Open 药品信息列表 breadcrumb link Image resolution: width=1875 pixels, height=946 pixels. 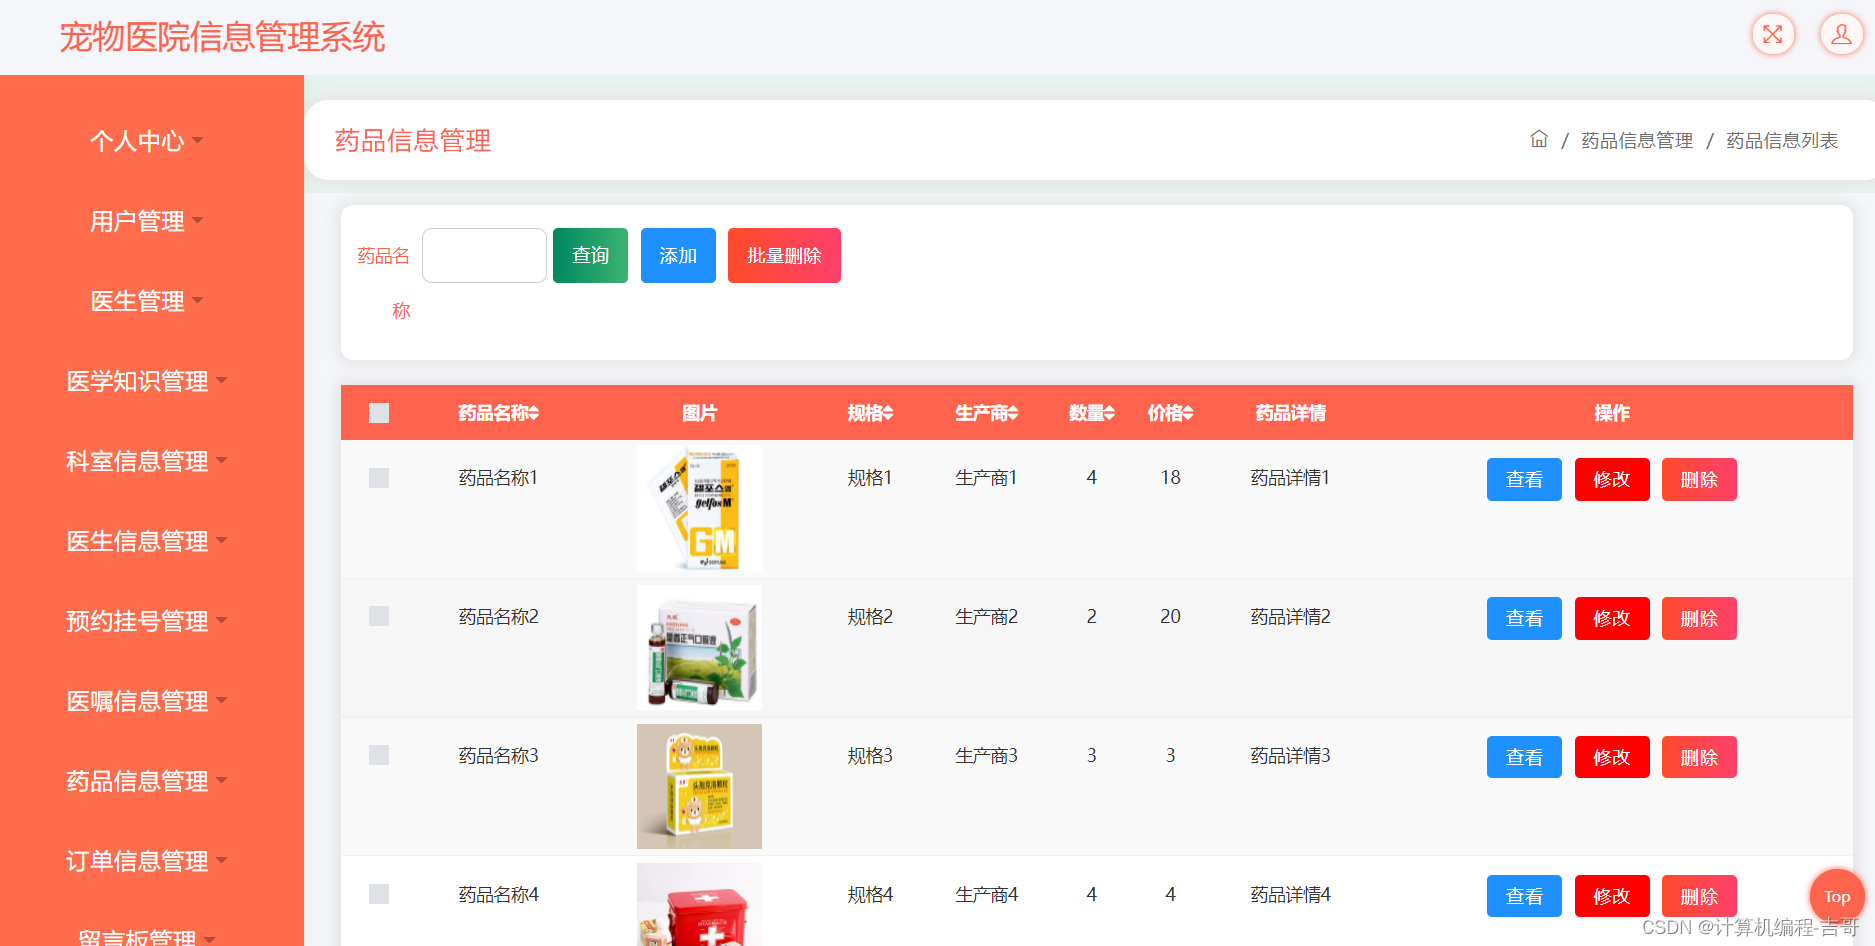point(1782,141)
